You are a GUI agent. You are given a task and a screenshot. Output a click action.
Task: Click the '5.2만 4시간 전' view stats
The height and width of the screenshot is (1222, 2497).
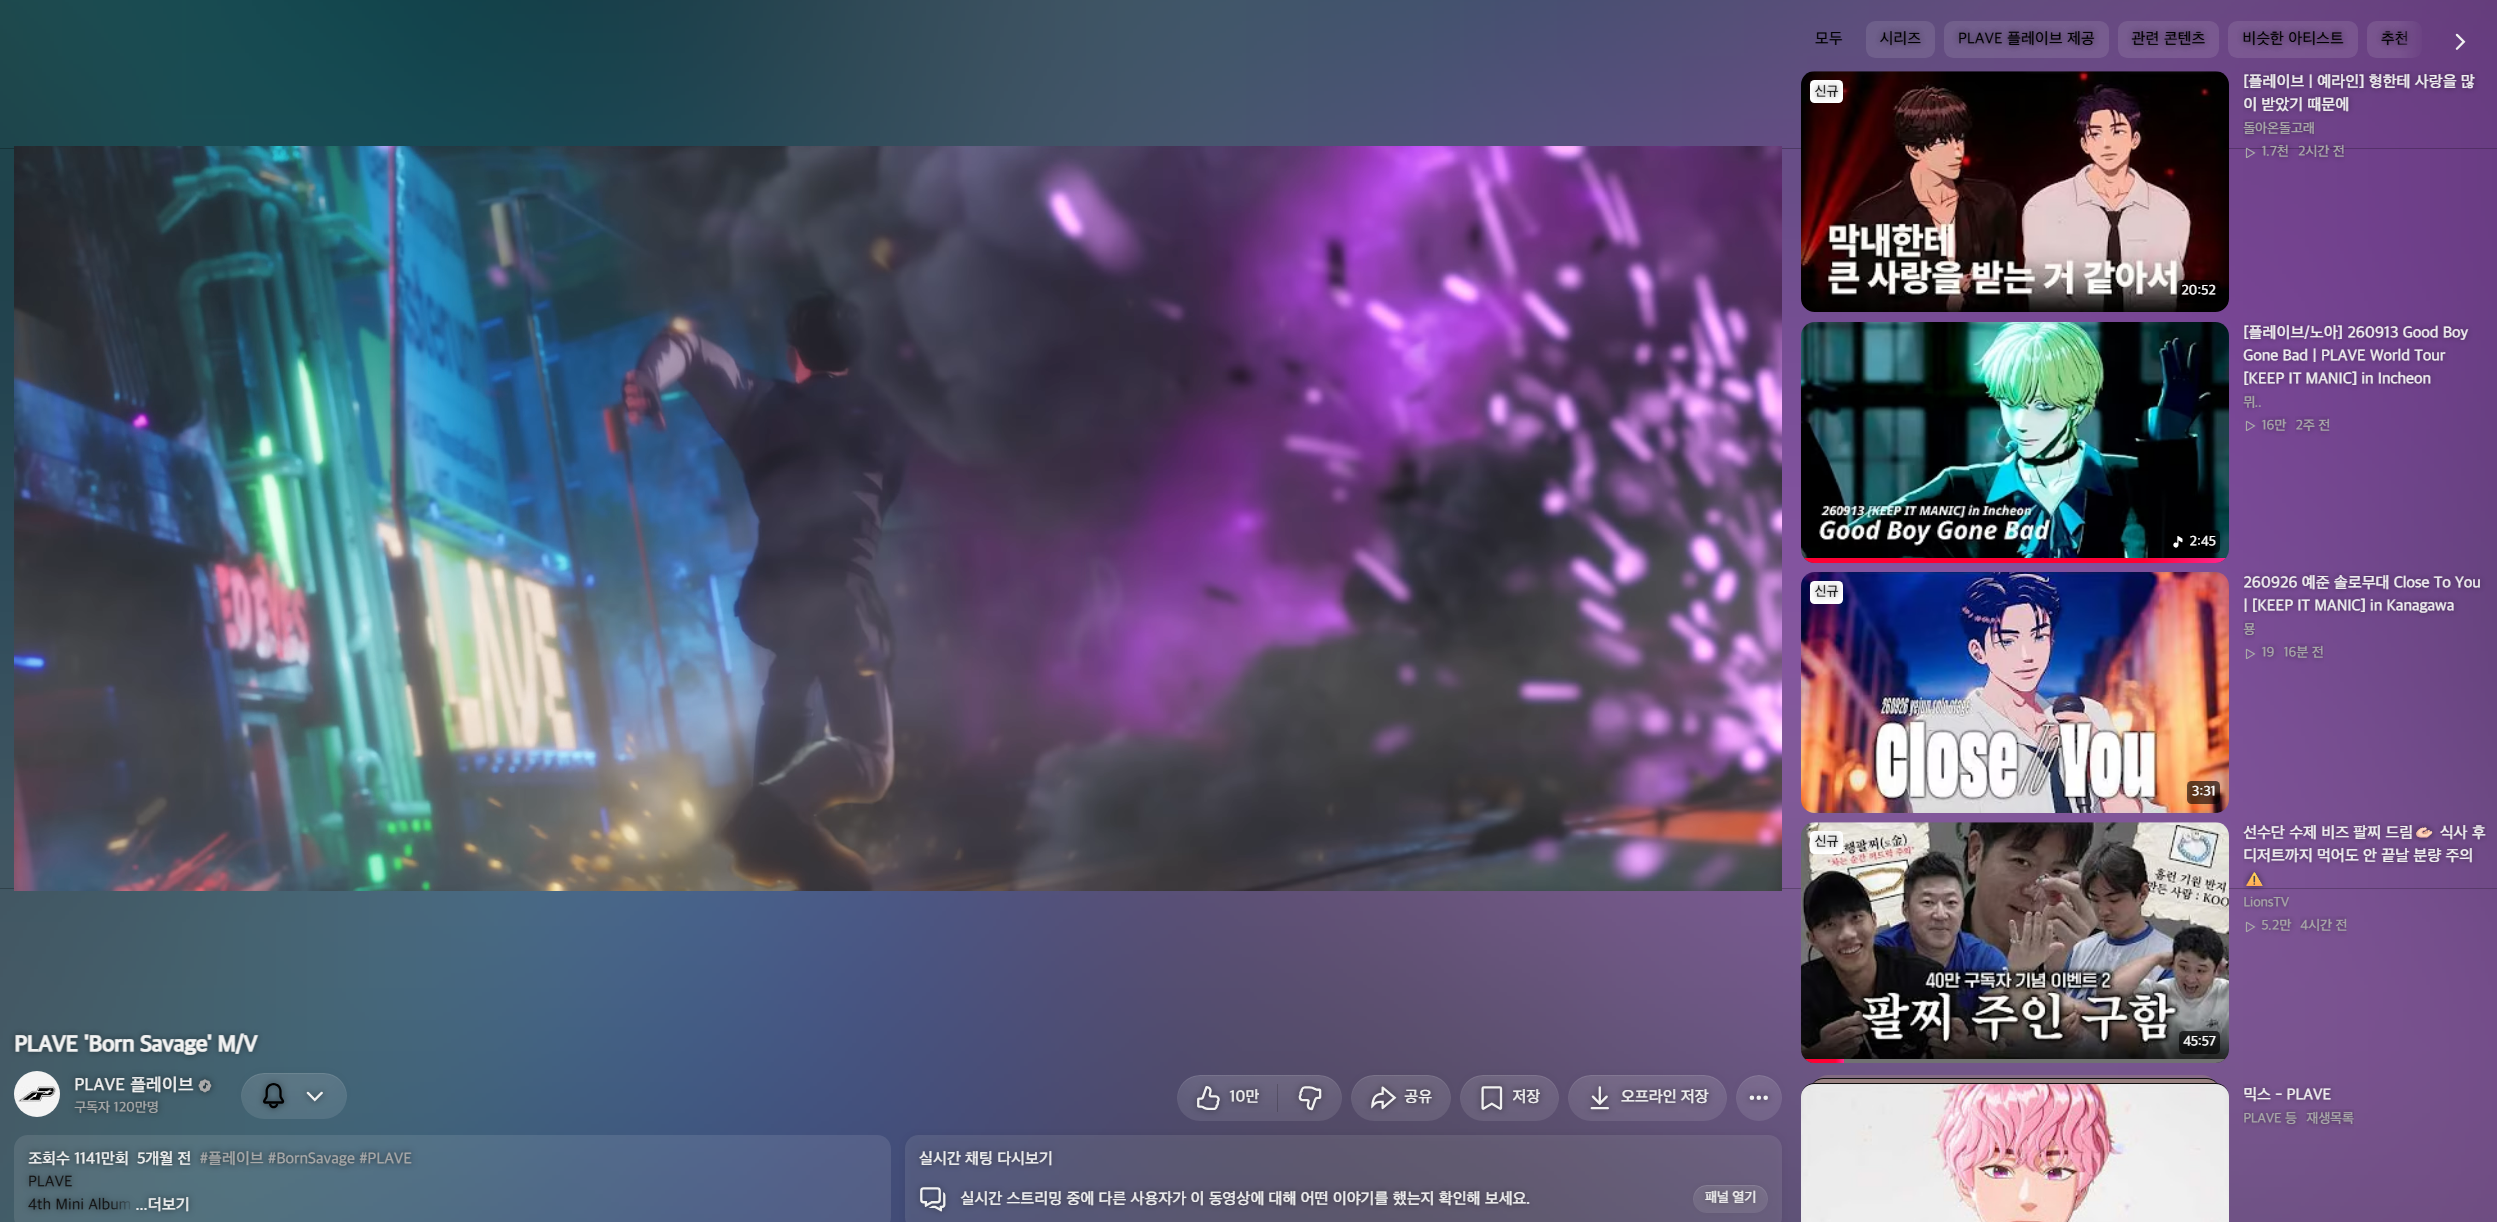2296,926
